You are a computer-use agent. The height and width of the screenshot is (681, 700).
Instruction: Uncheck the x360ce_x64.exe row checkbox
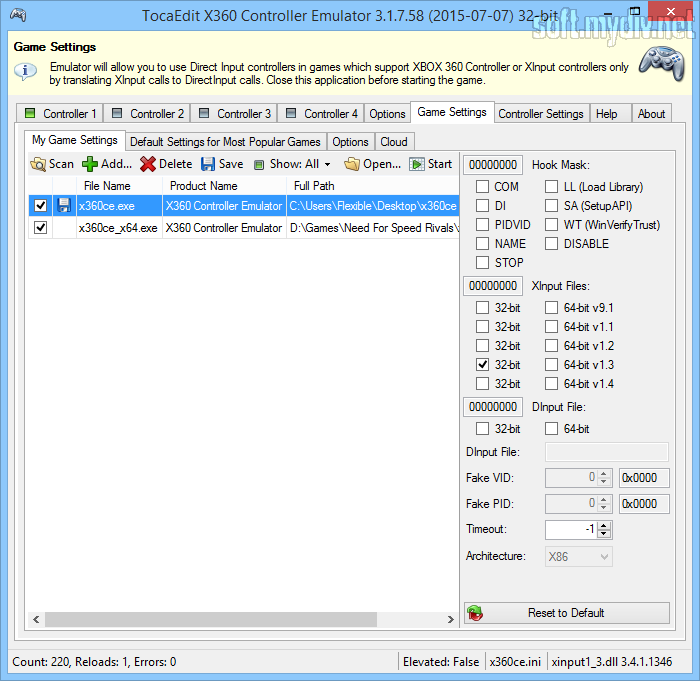(x=41, y=228)
